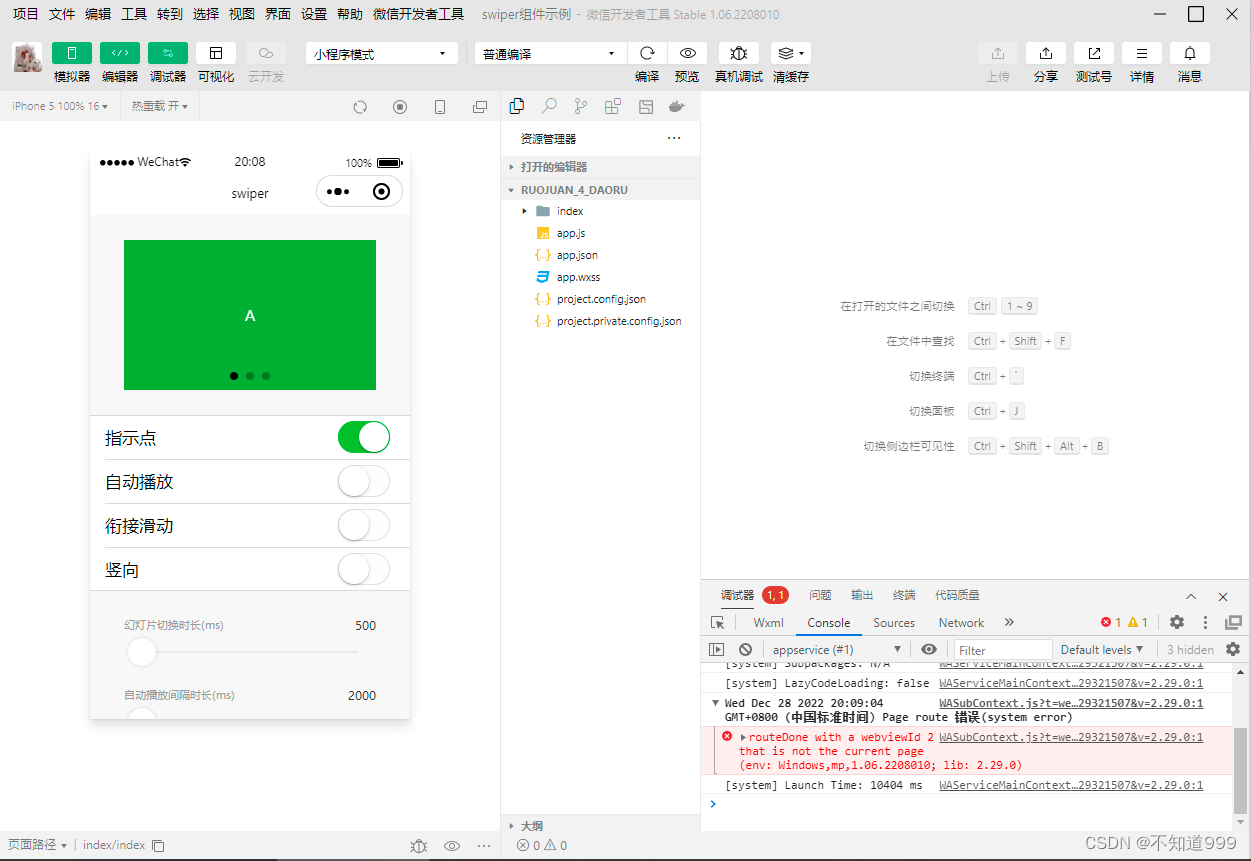Expand the 大纲 outline section
Screen dimensions: 1251x861
[600, 826]
